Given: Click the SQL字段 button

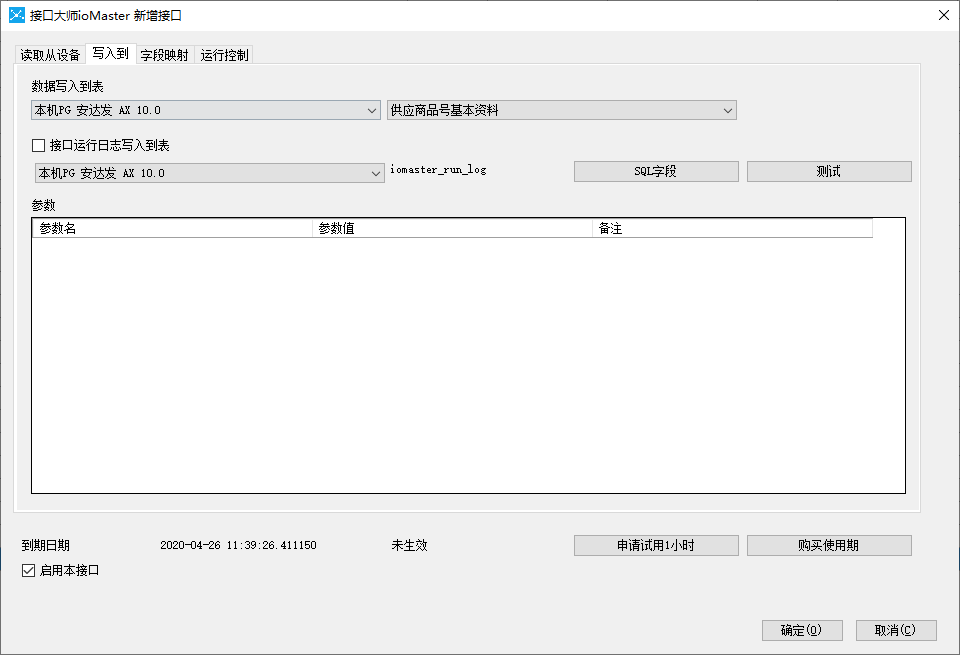Looking at the screenshot, I should point(655,171).
